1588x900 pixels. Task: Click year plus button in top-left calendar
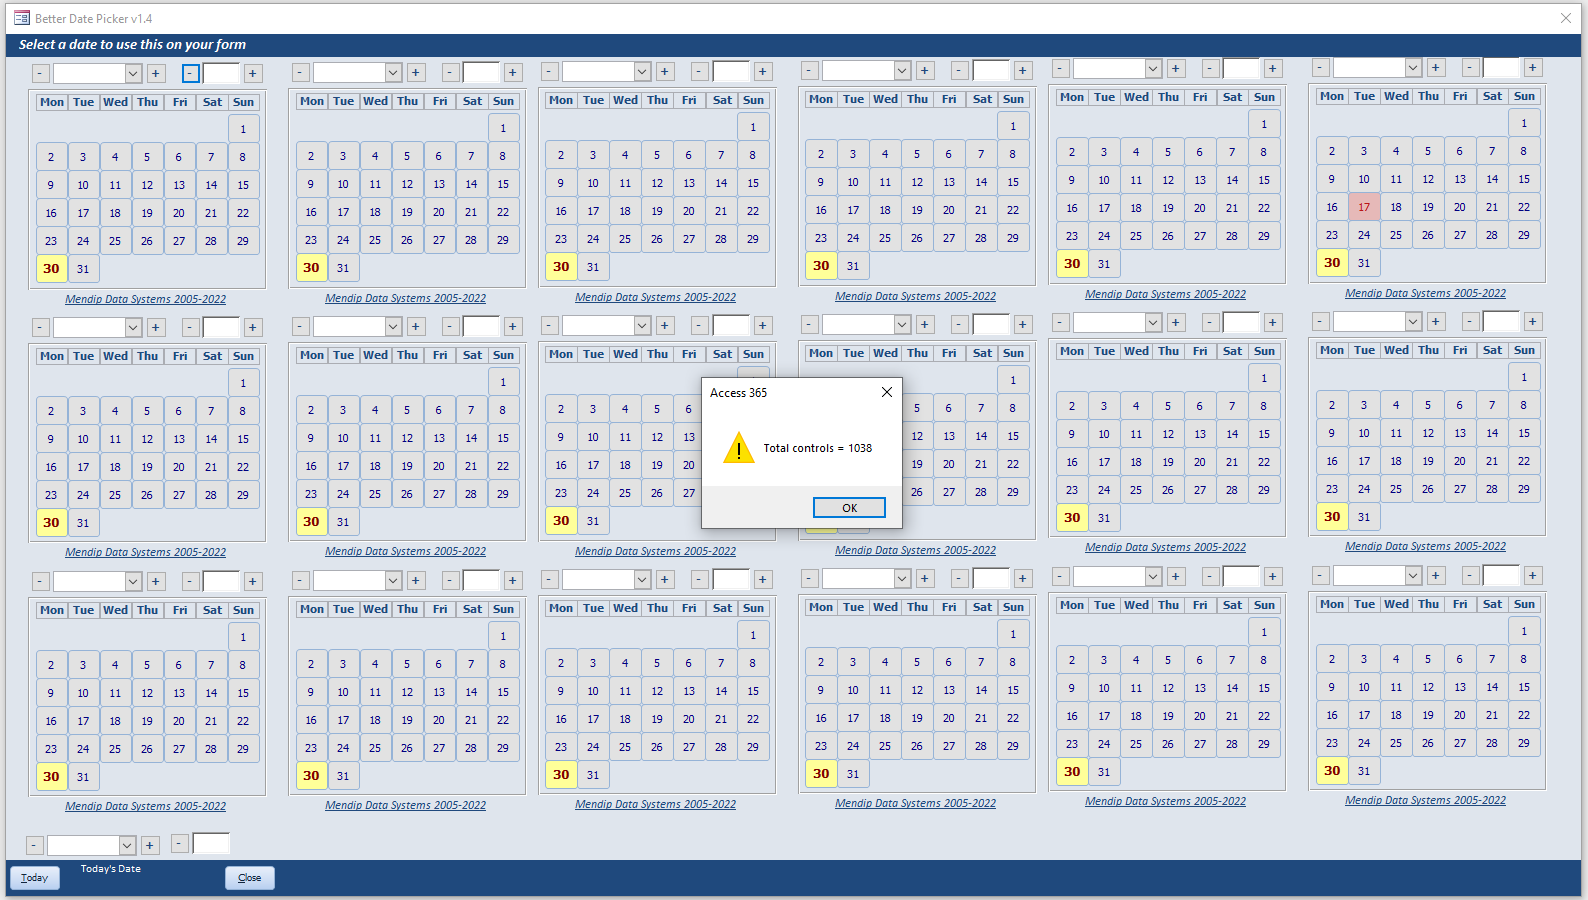(x=253, y=74)
